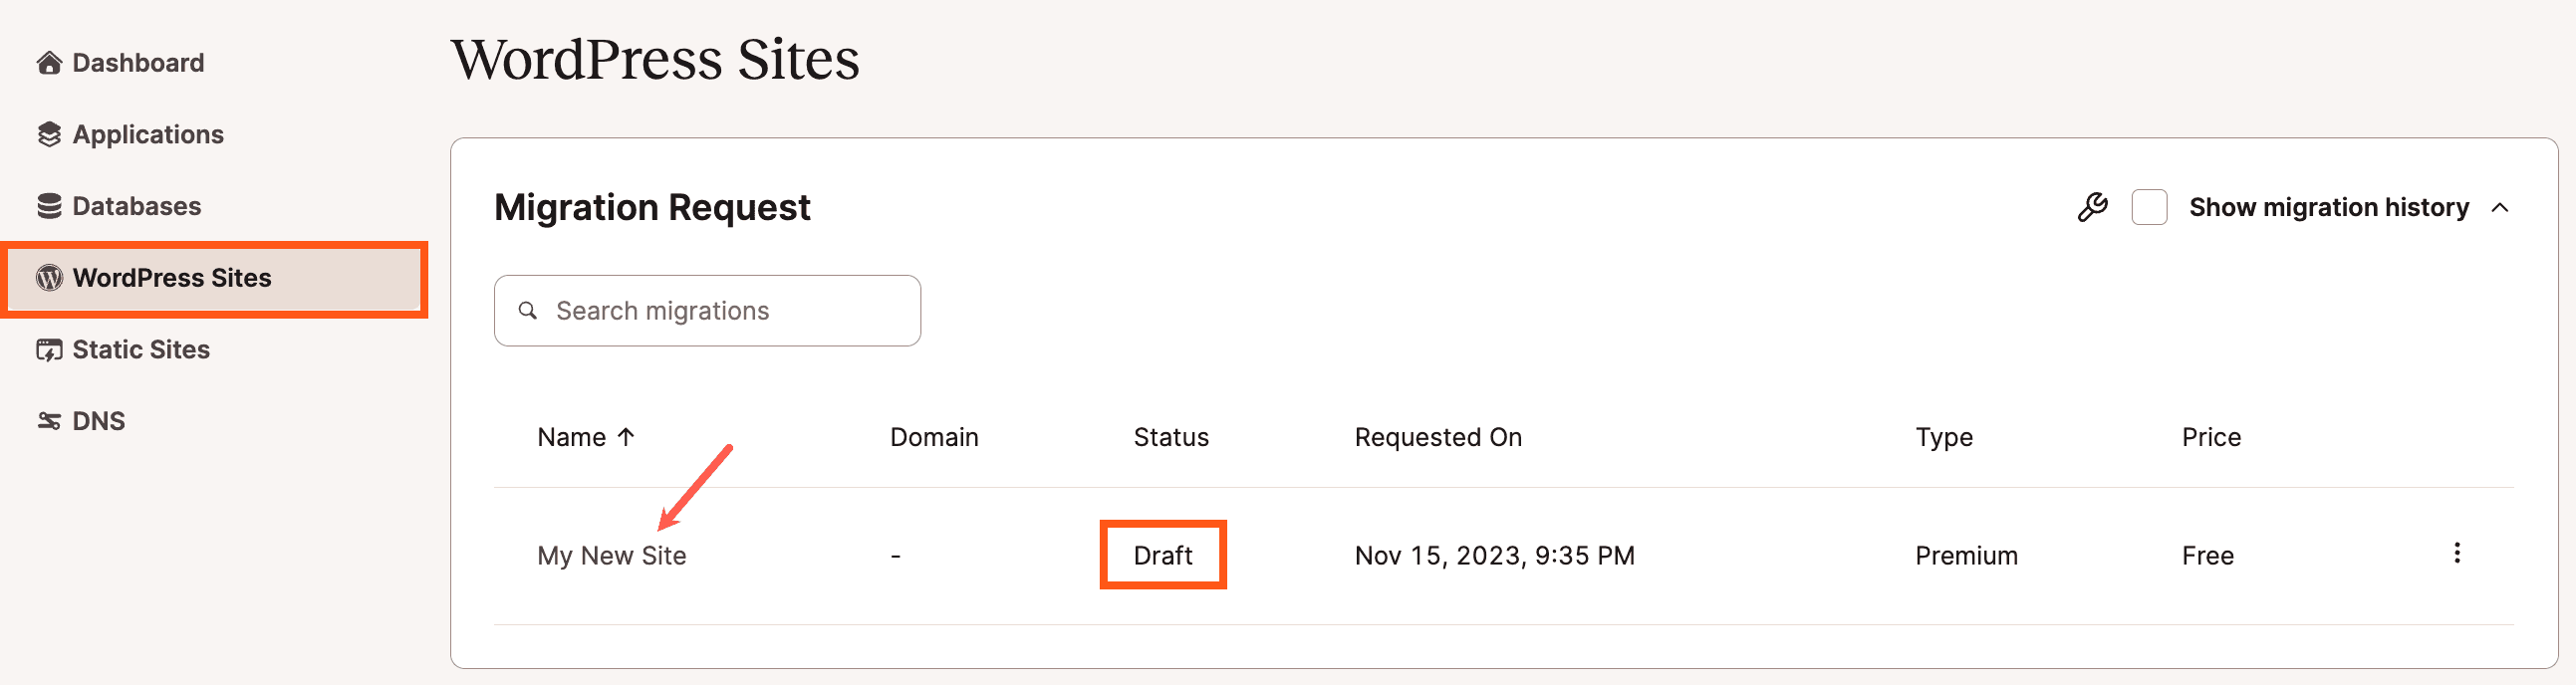Screen dimensions: 2576x685
Task: Collapse the Migration Request panel chevron
Action: (2499, 208)
